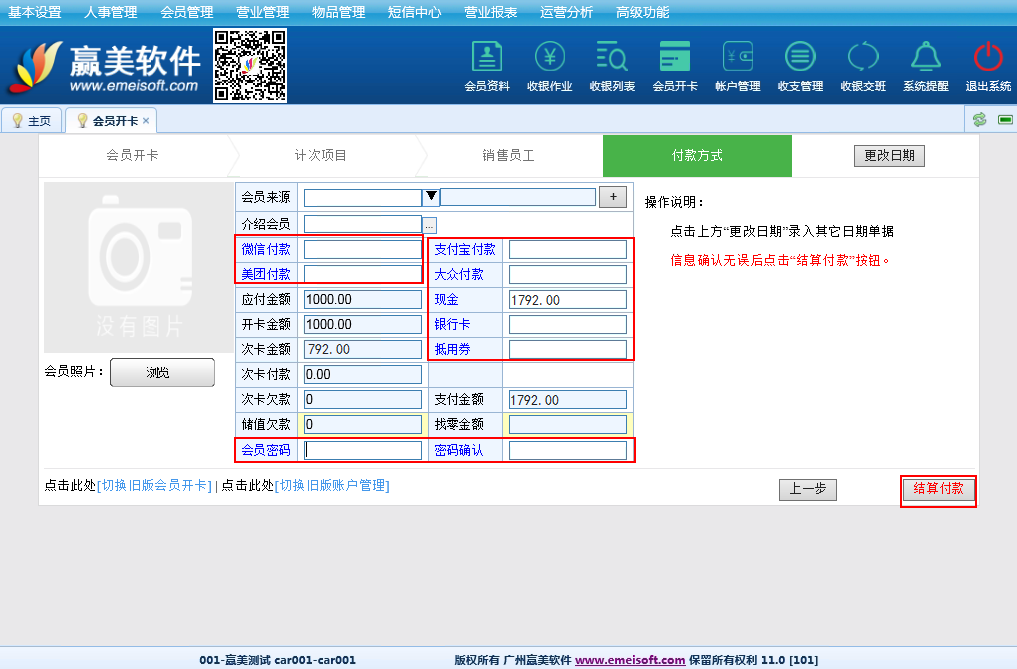
Task: Click the 退出系统 power icon
Action: pos(988,57)
